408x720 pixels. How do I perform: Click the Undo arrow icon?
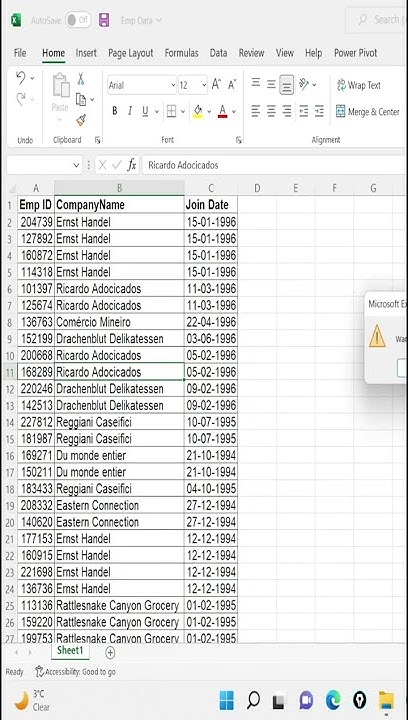[21, 78]
